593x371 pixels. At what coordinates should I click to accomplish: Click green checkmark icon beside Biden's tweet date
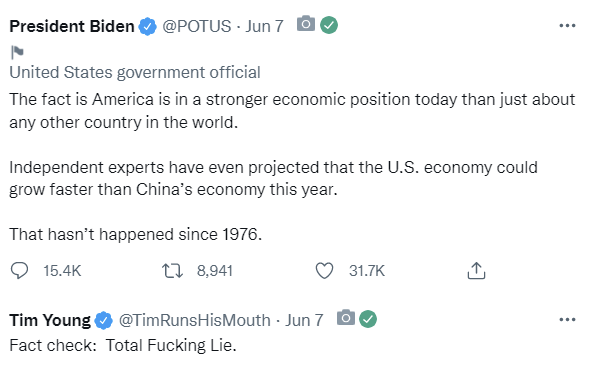pos(329,25)
